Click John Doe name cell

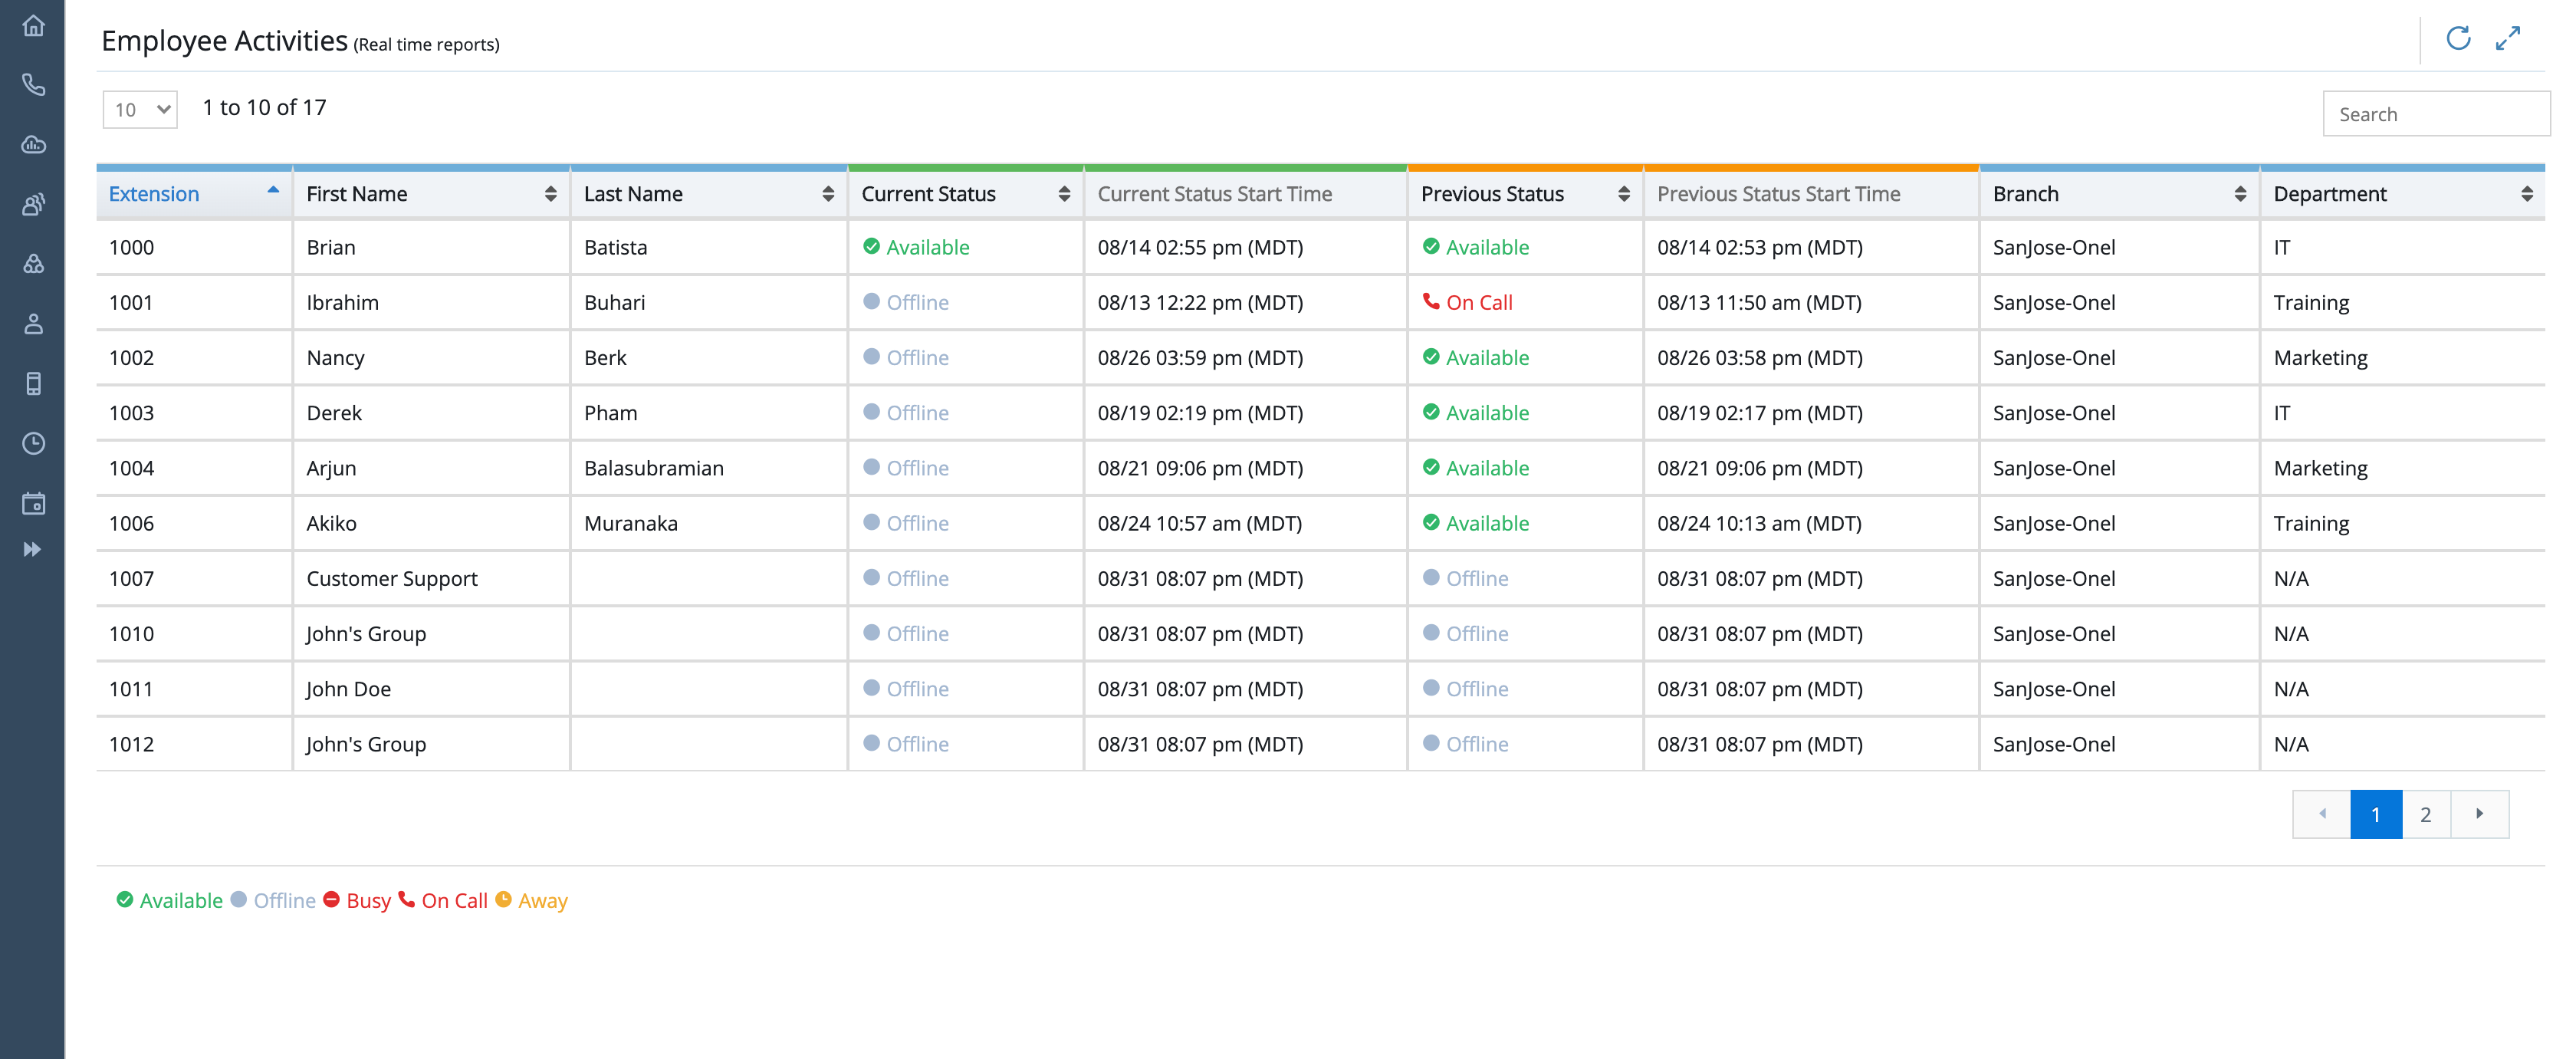431,689
